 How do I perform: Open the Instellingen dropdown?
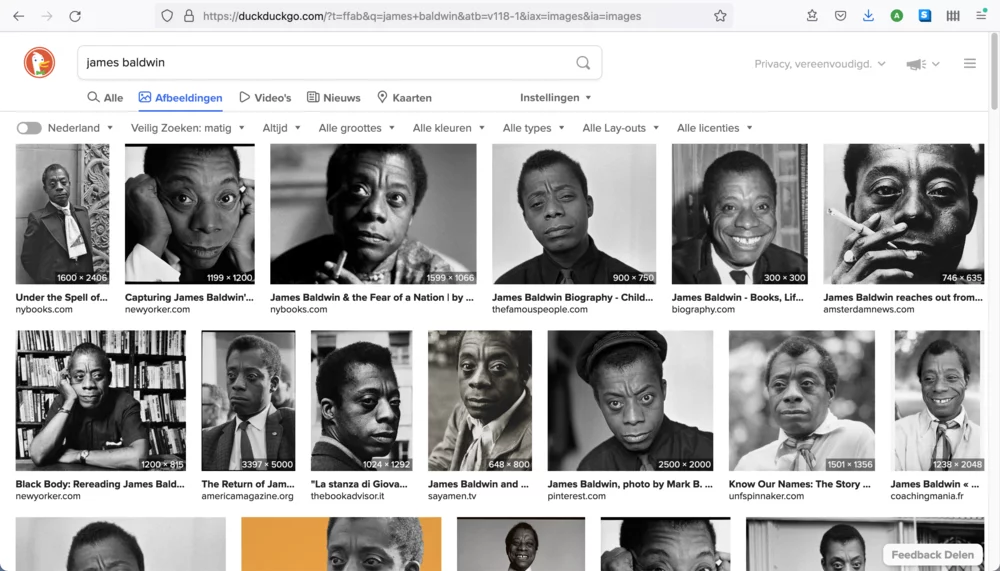point(555,97)
